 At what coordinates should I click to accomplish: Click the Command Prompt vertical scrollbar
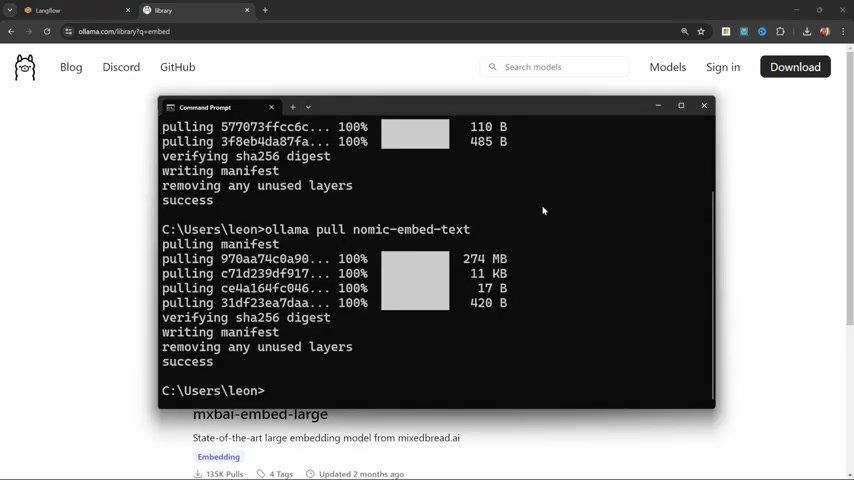pos(712,295)
